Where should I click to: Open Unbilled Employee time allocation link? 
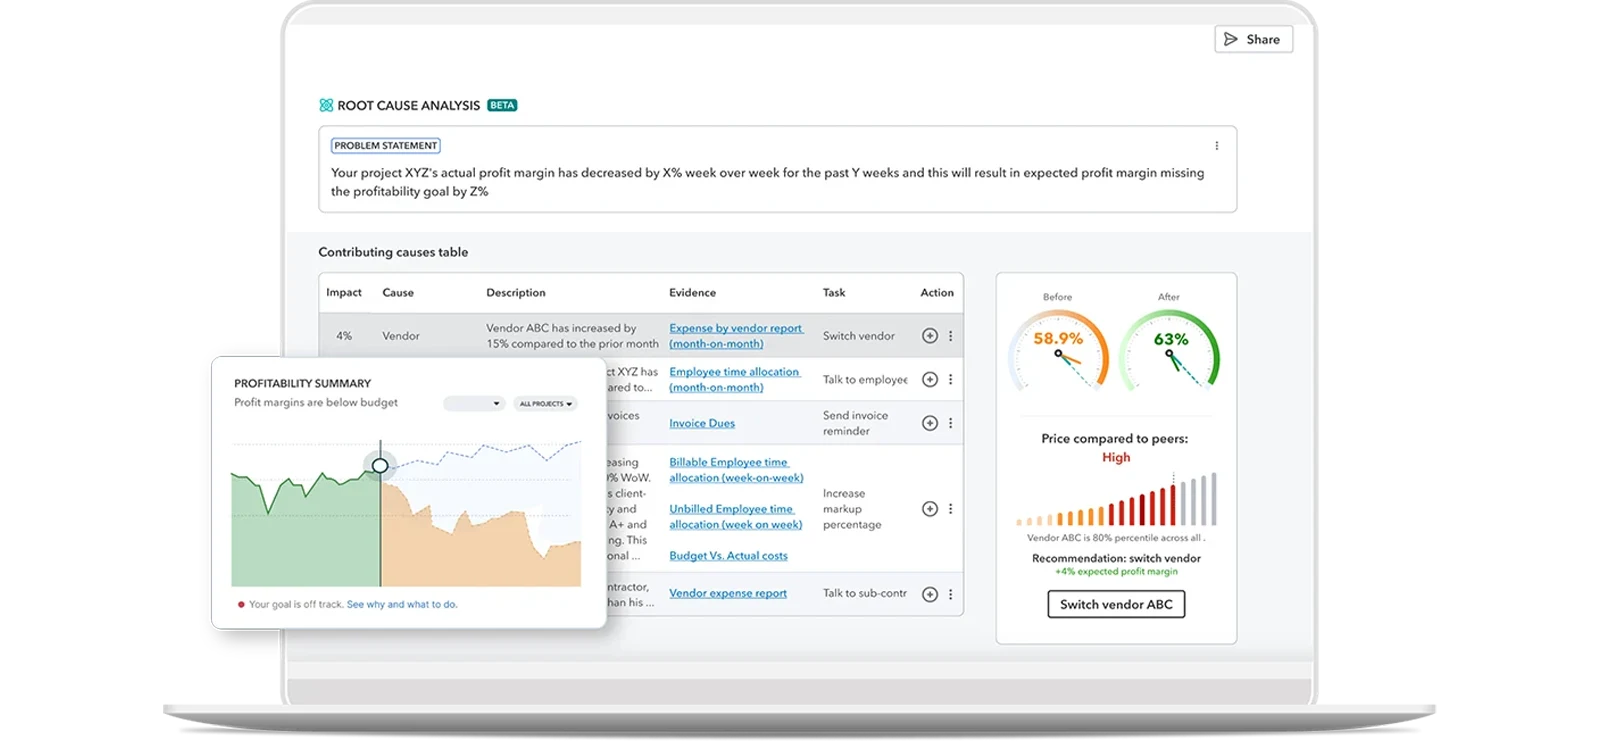tap(736, 517)
